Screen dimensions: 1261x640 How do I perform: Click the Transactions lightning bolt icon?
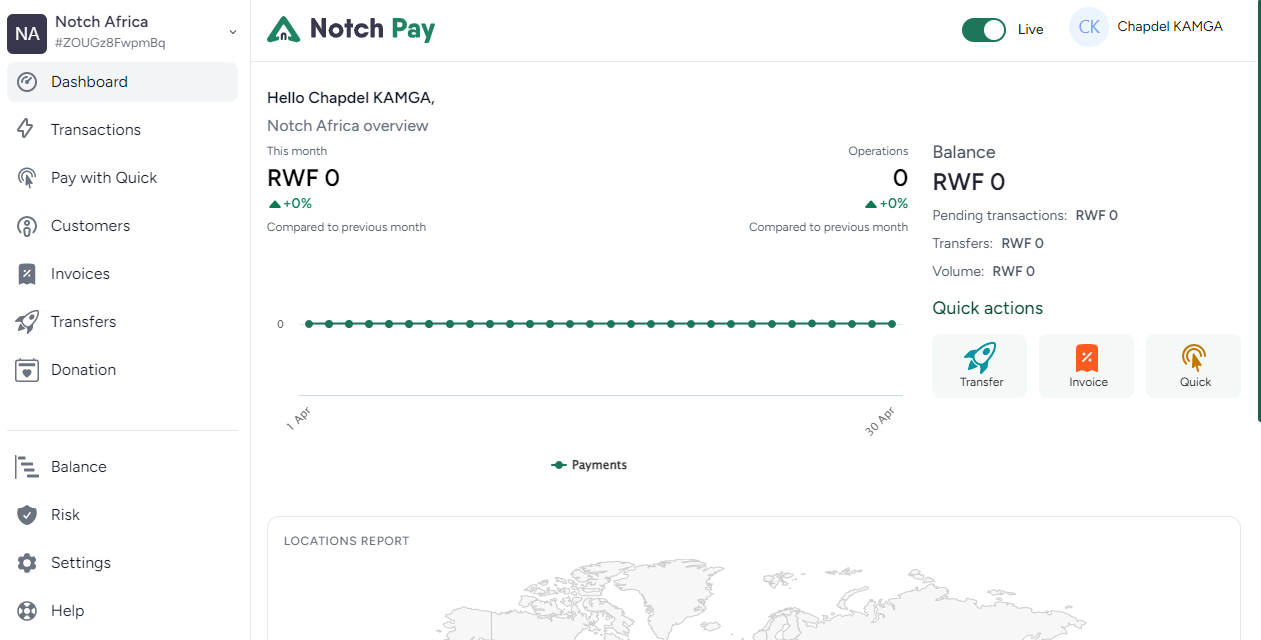(27, 130)
